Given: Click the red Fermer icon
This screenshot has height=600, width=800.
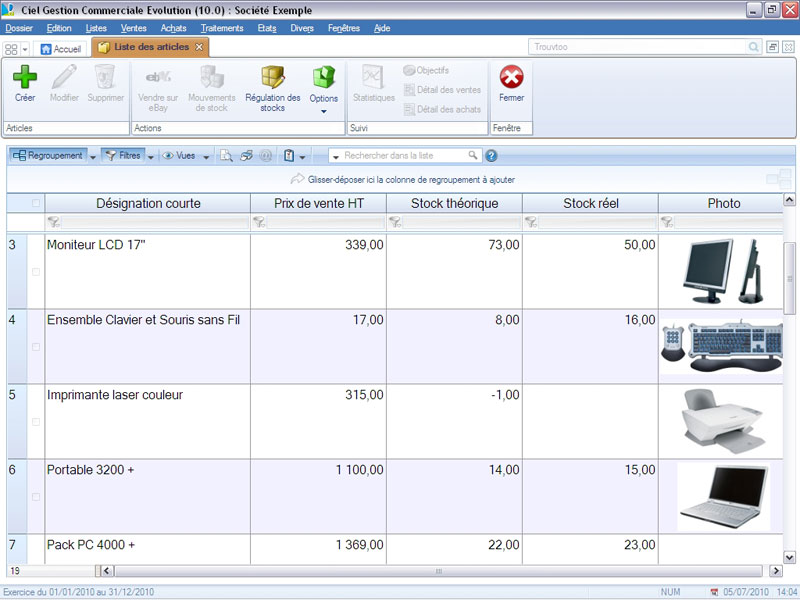Looking at the screenshot, I should click(x=511, y=78).
